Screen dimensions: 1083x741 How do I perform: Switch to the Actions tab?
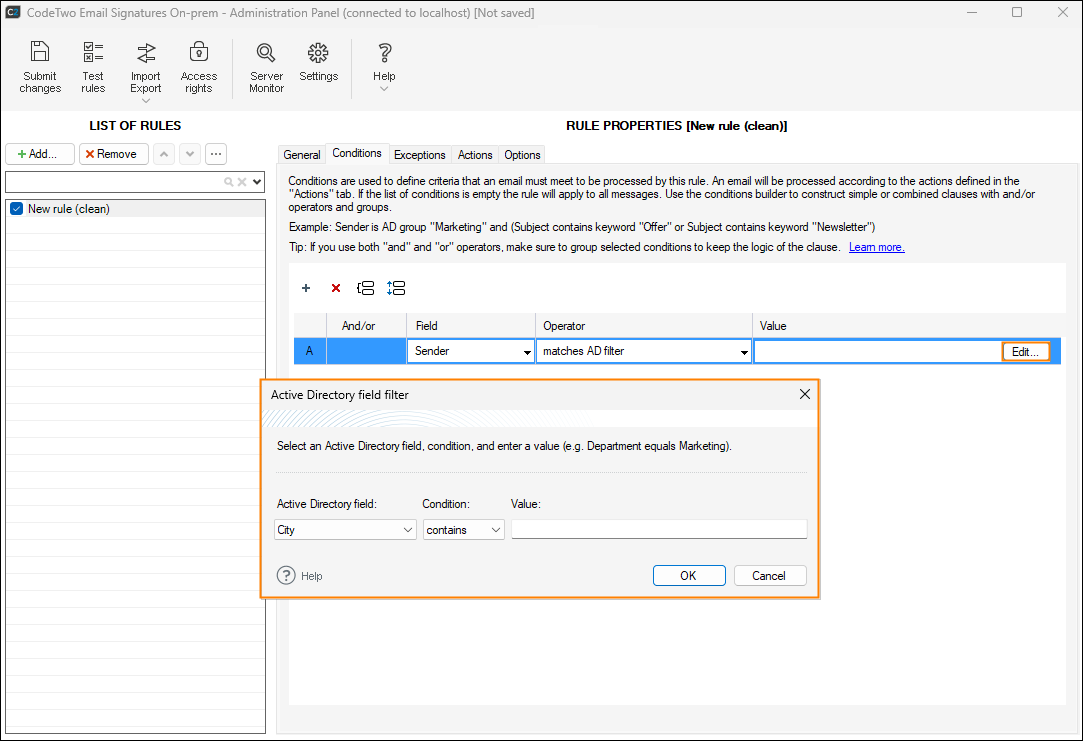point(475,155)
